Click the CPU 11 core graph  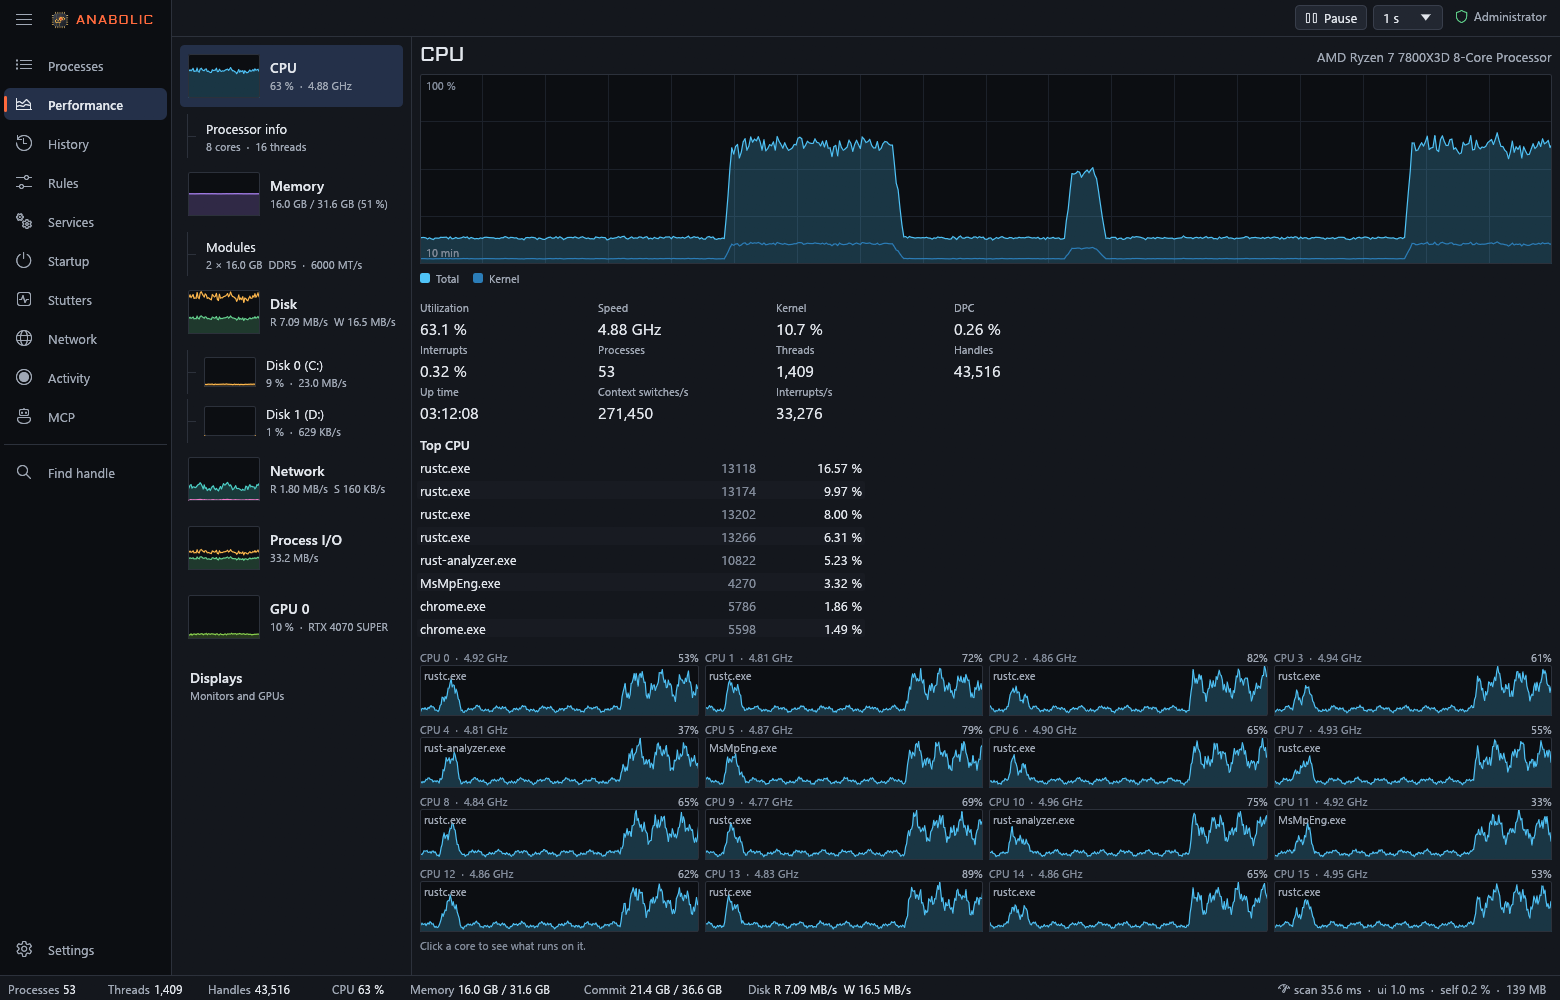tap(1413, 835)
